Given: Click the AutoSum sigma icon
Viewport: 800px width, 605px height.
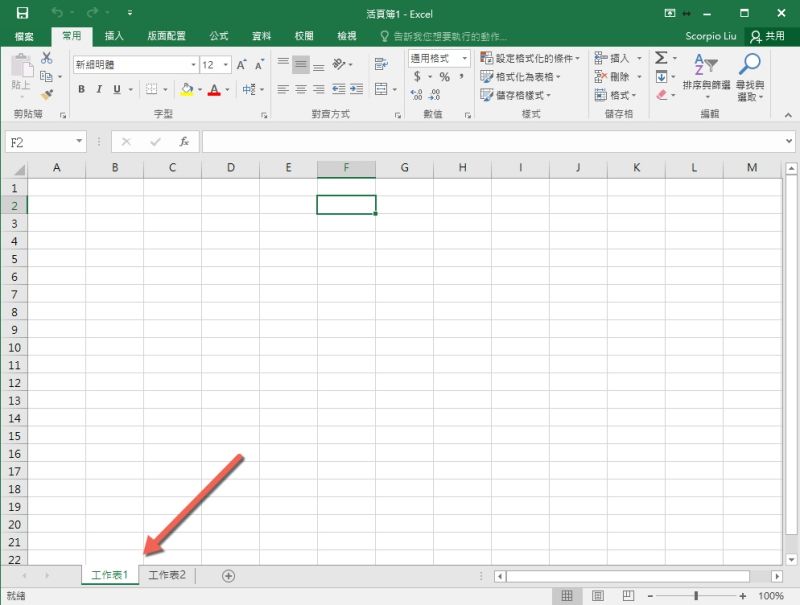Looking at the screenshot, I should (661, 59).
